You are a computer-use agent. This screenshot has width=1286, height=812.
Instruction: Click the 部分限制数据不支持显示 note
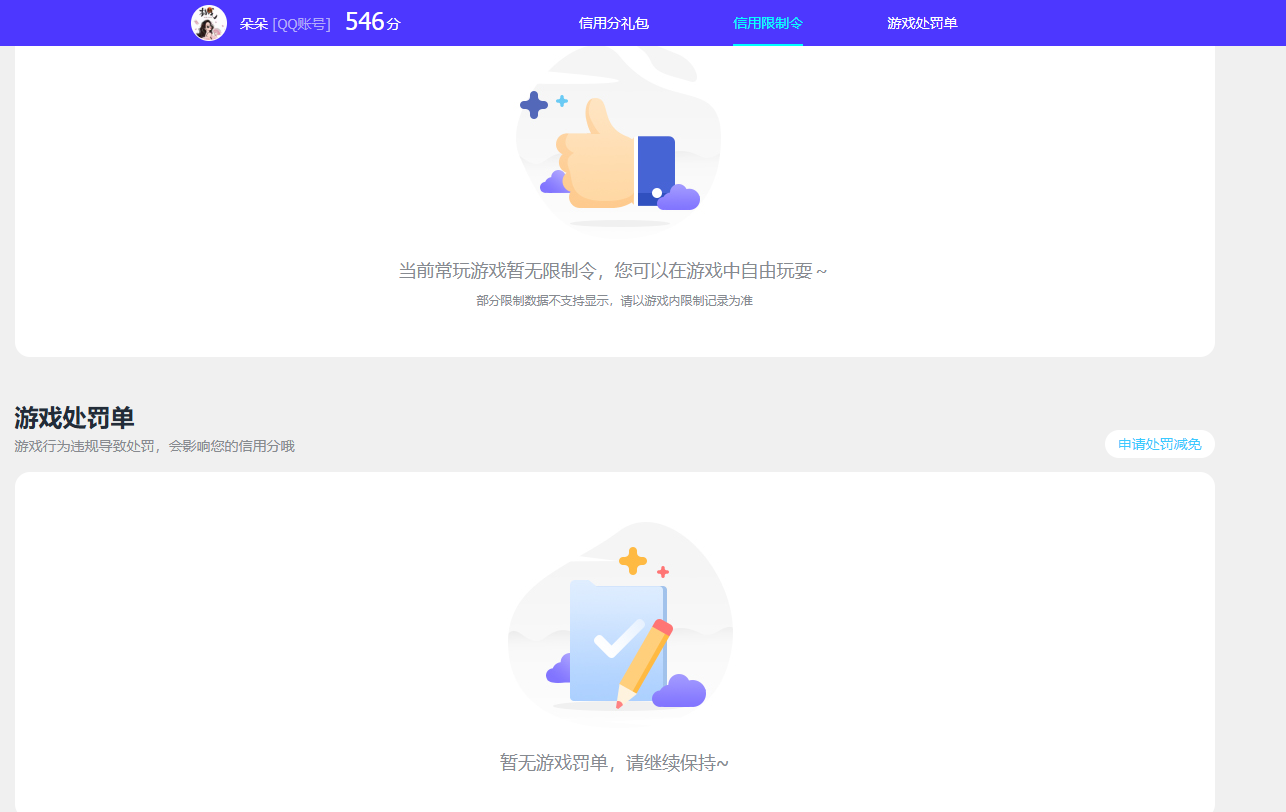(x=614, y=300)
